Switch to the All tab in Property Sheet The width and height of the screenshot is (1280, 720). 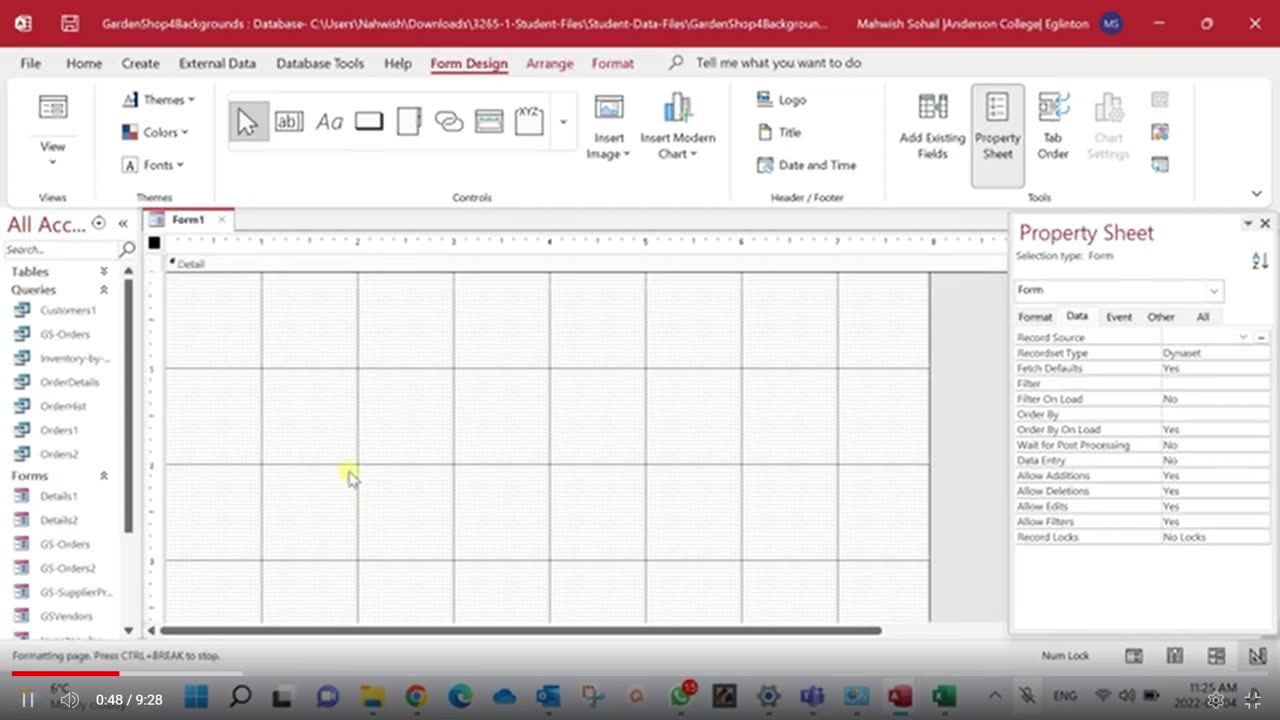pos(1203,317)
